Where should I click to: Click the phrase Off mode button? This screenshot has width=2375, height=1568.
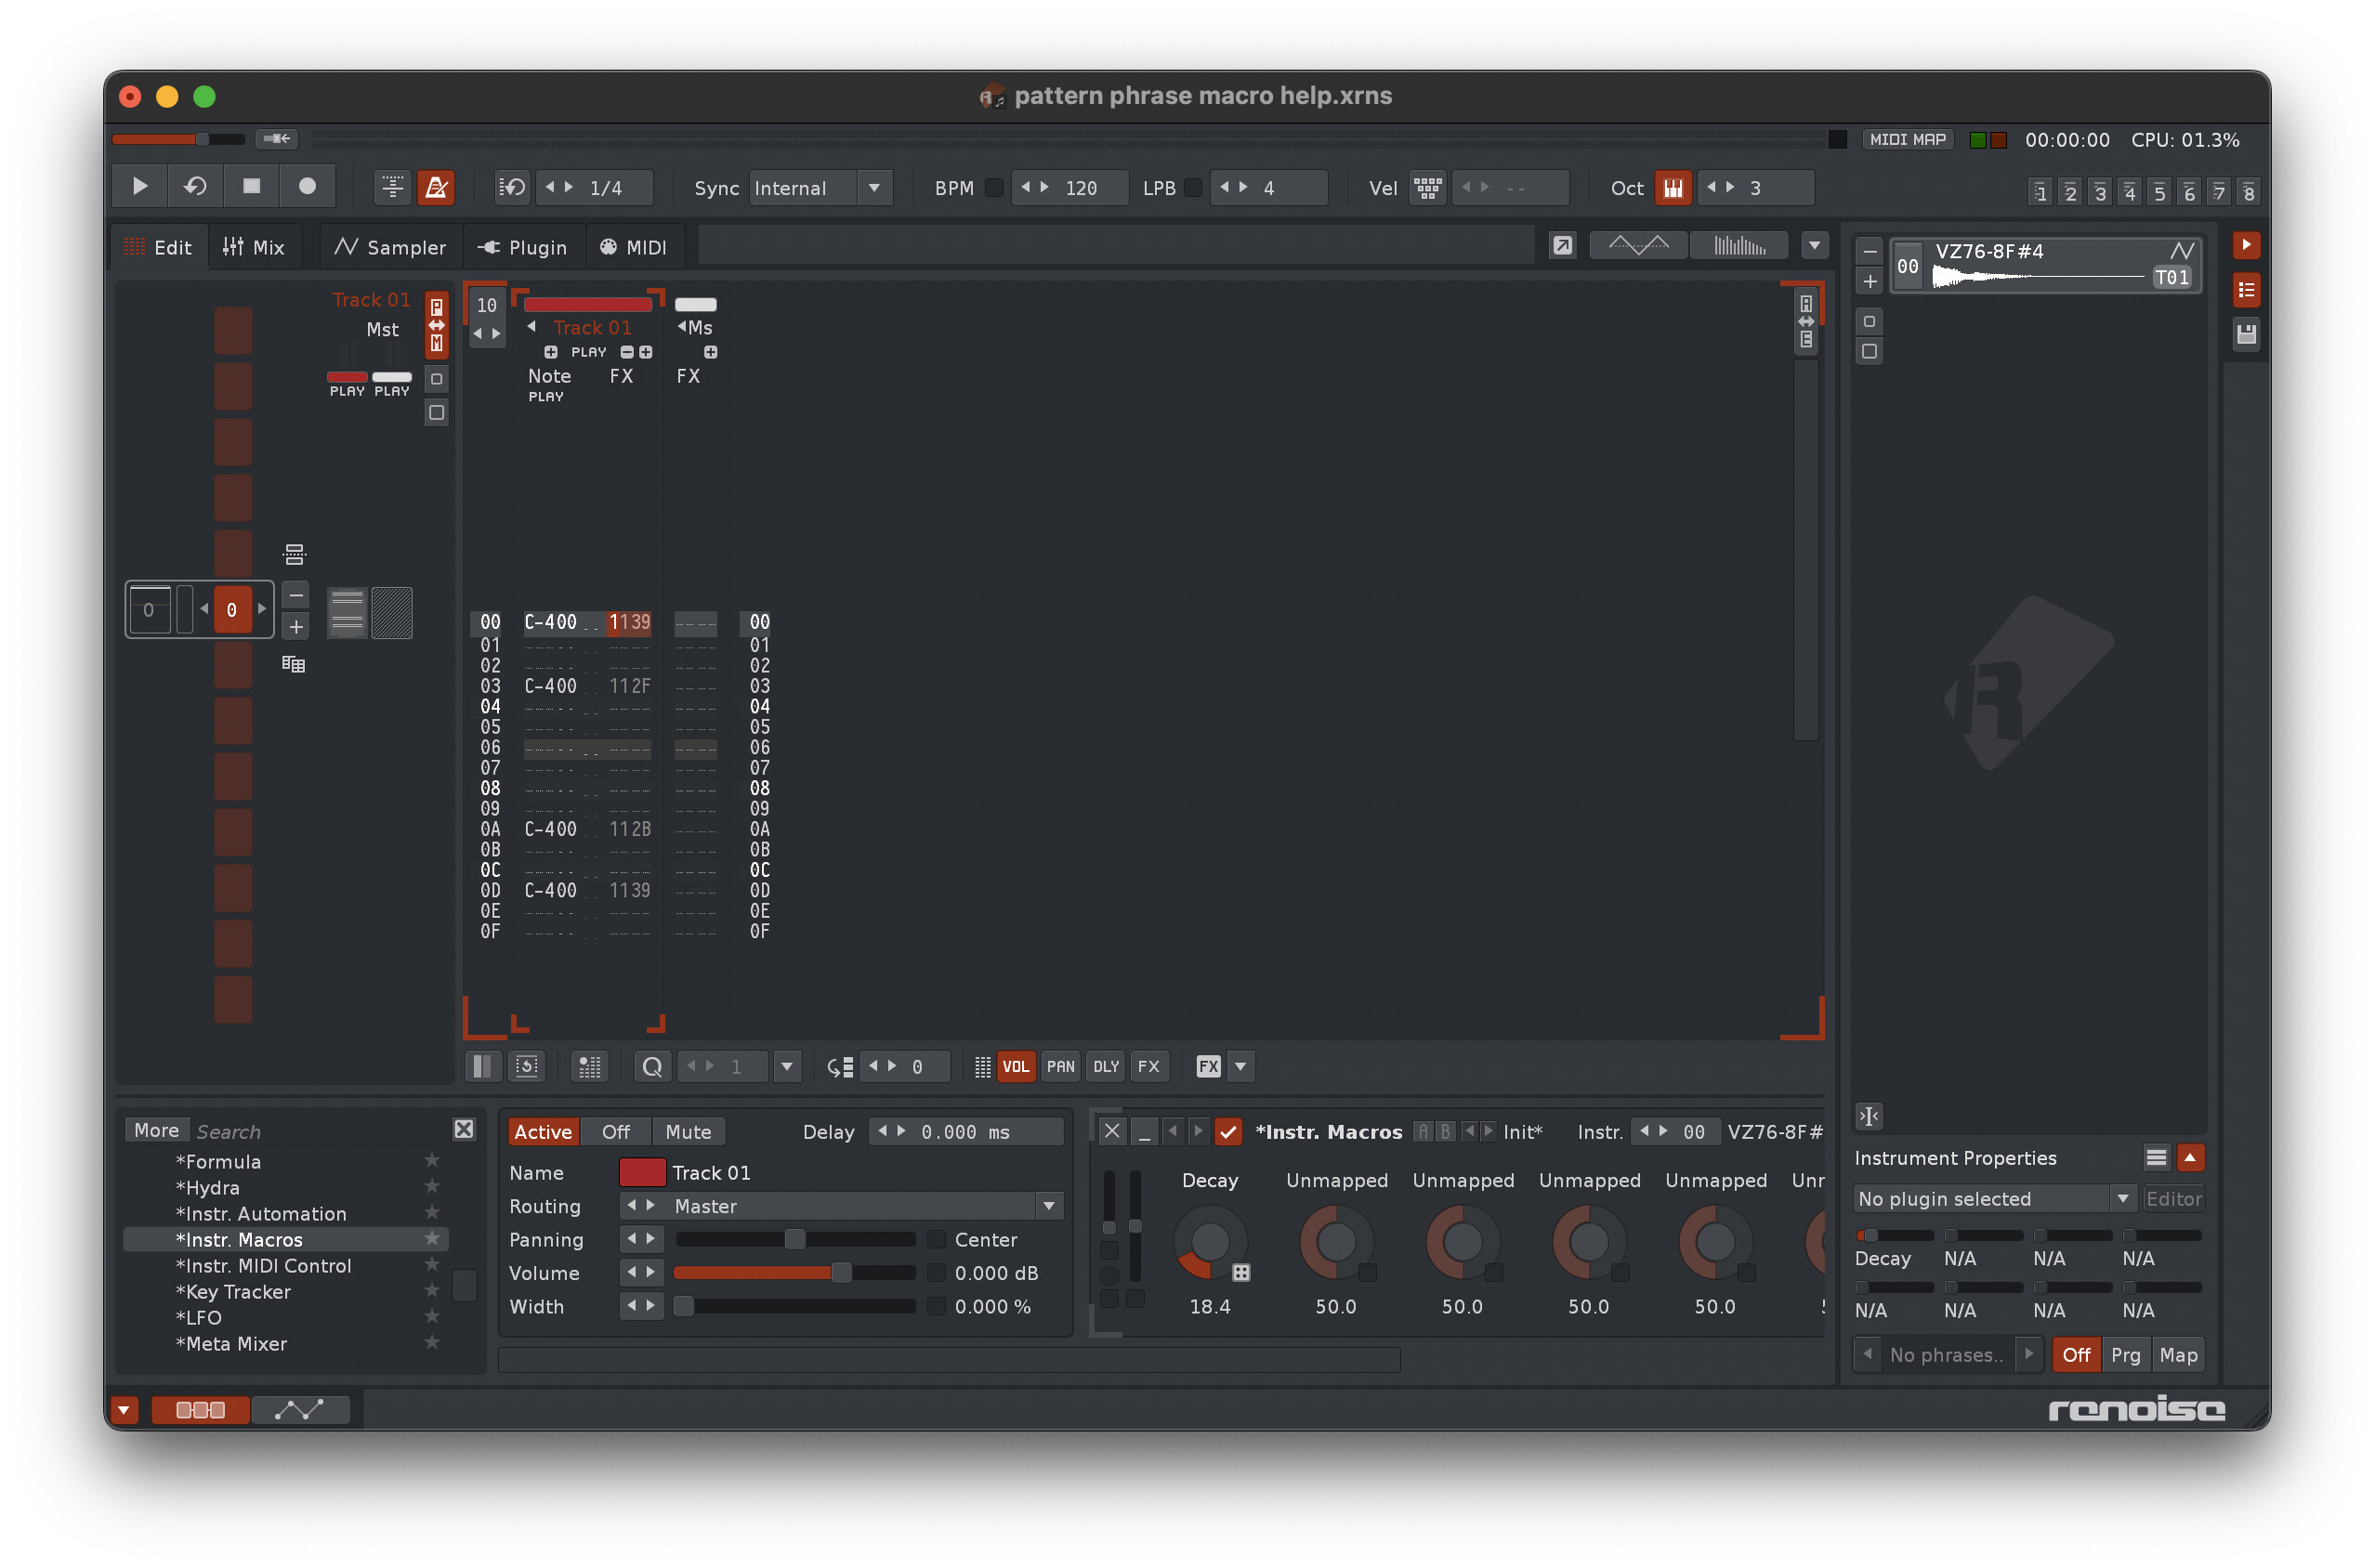pos(2076,1355)
